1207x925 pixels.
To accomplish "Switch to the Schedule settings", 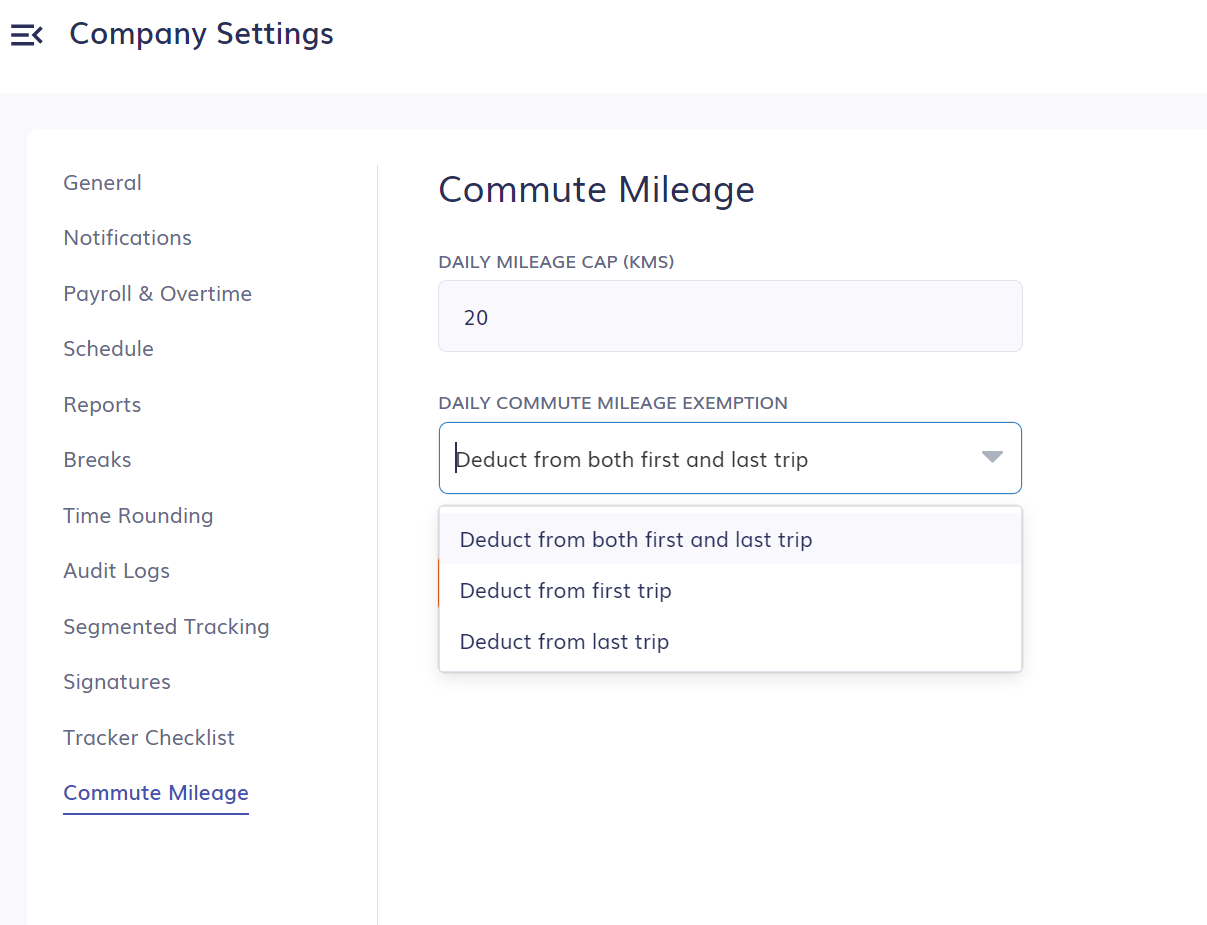I will (108, 348).
